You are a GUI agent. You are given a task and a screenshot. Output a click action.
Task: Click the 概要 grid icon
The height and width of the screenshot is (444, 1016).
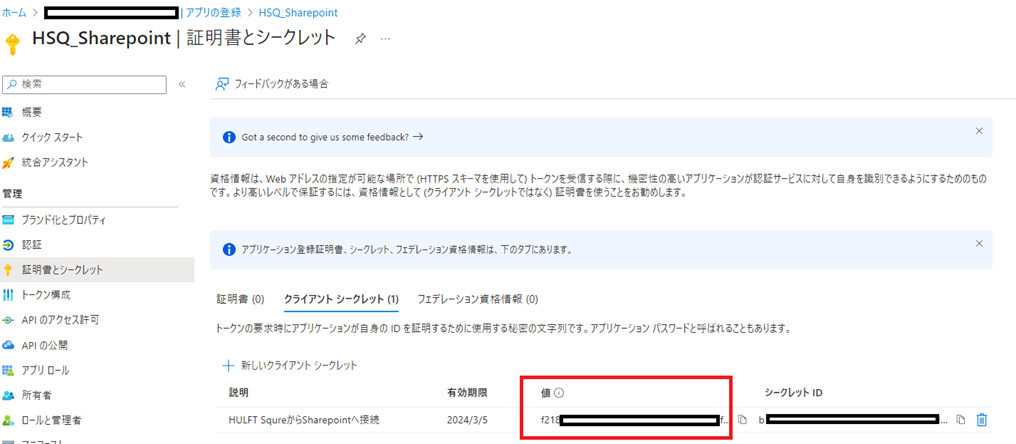point(8,113)
